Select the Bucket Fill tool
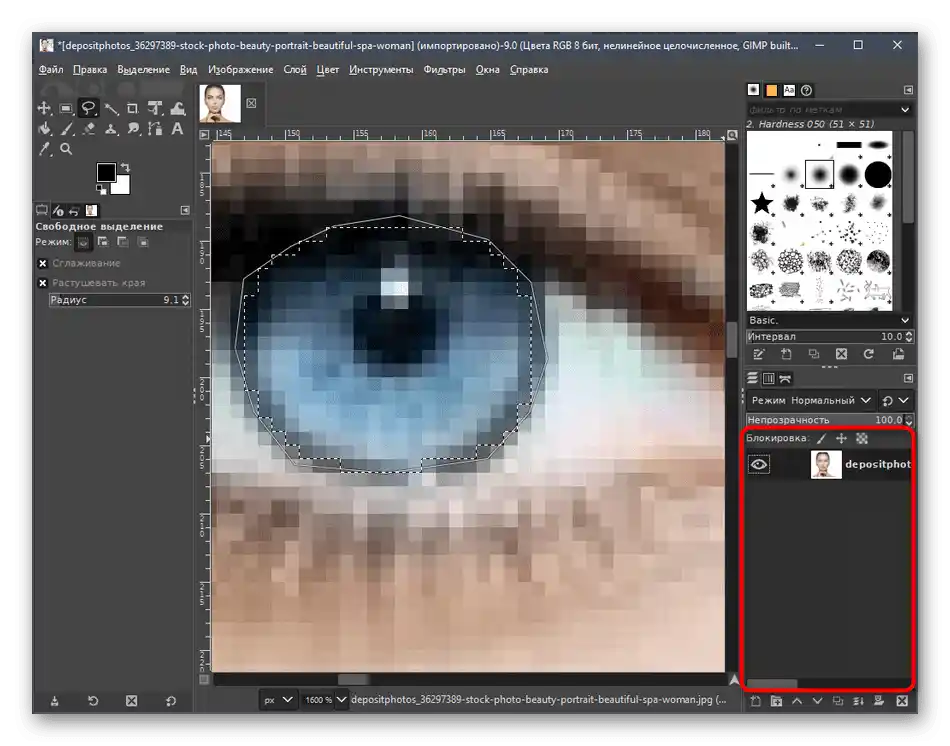 point(44,129)
